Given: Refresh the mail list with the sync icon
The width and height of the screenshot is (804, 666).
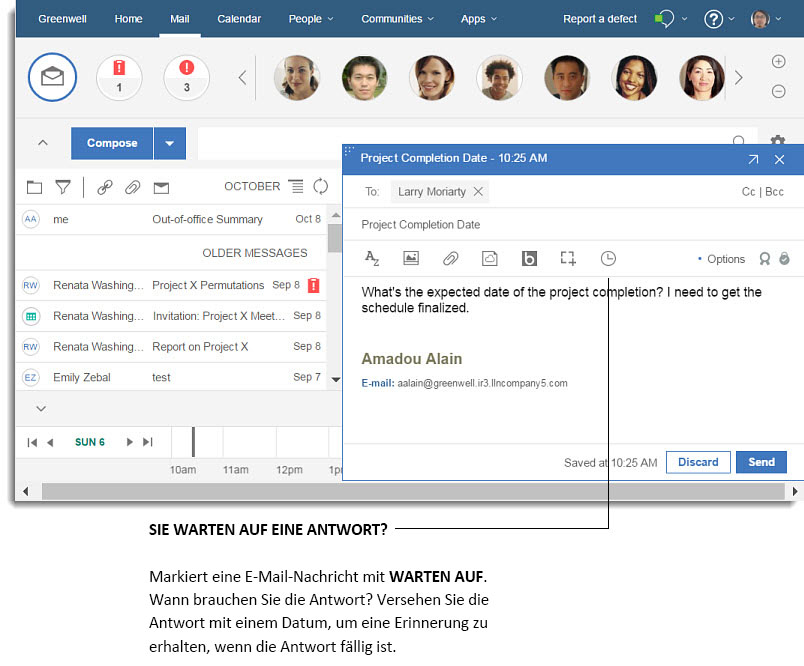Looking at the screenshot, I should (320, 187).
